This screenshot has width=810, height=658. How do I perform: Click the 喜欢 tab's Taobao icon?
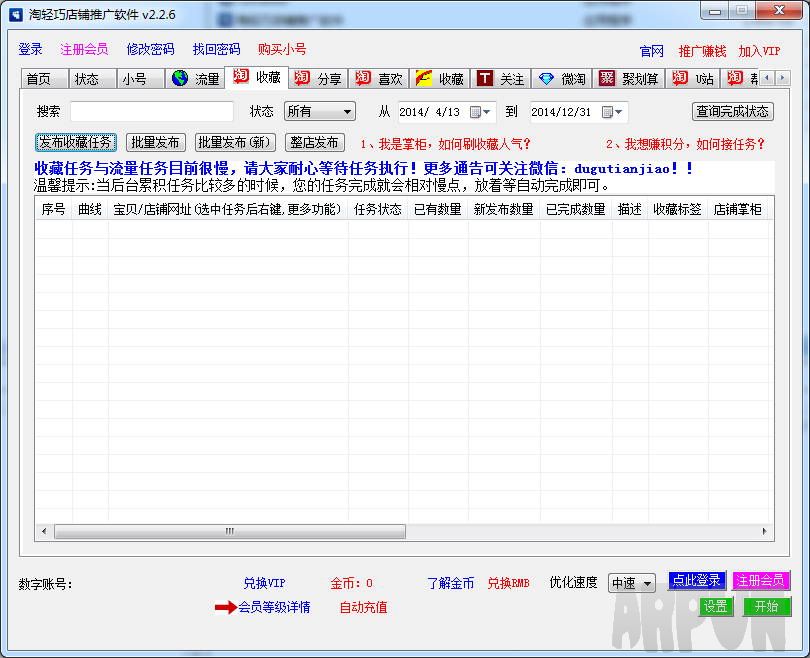pos(362,79)
